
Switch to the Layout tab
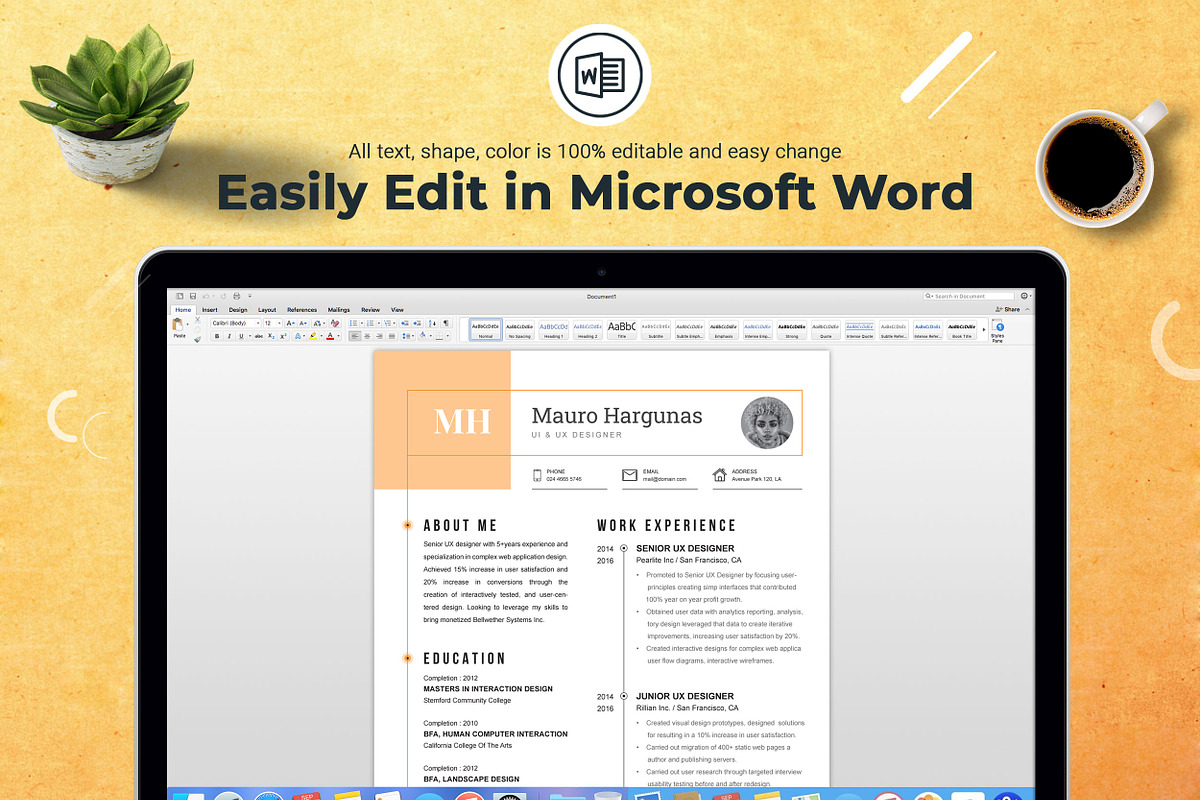coord(267,310)
